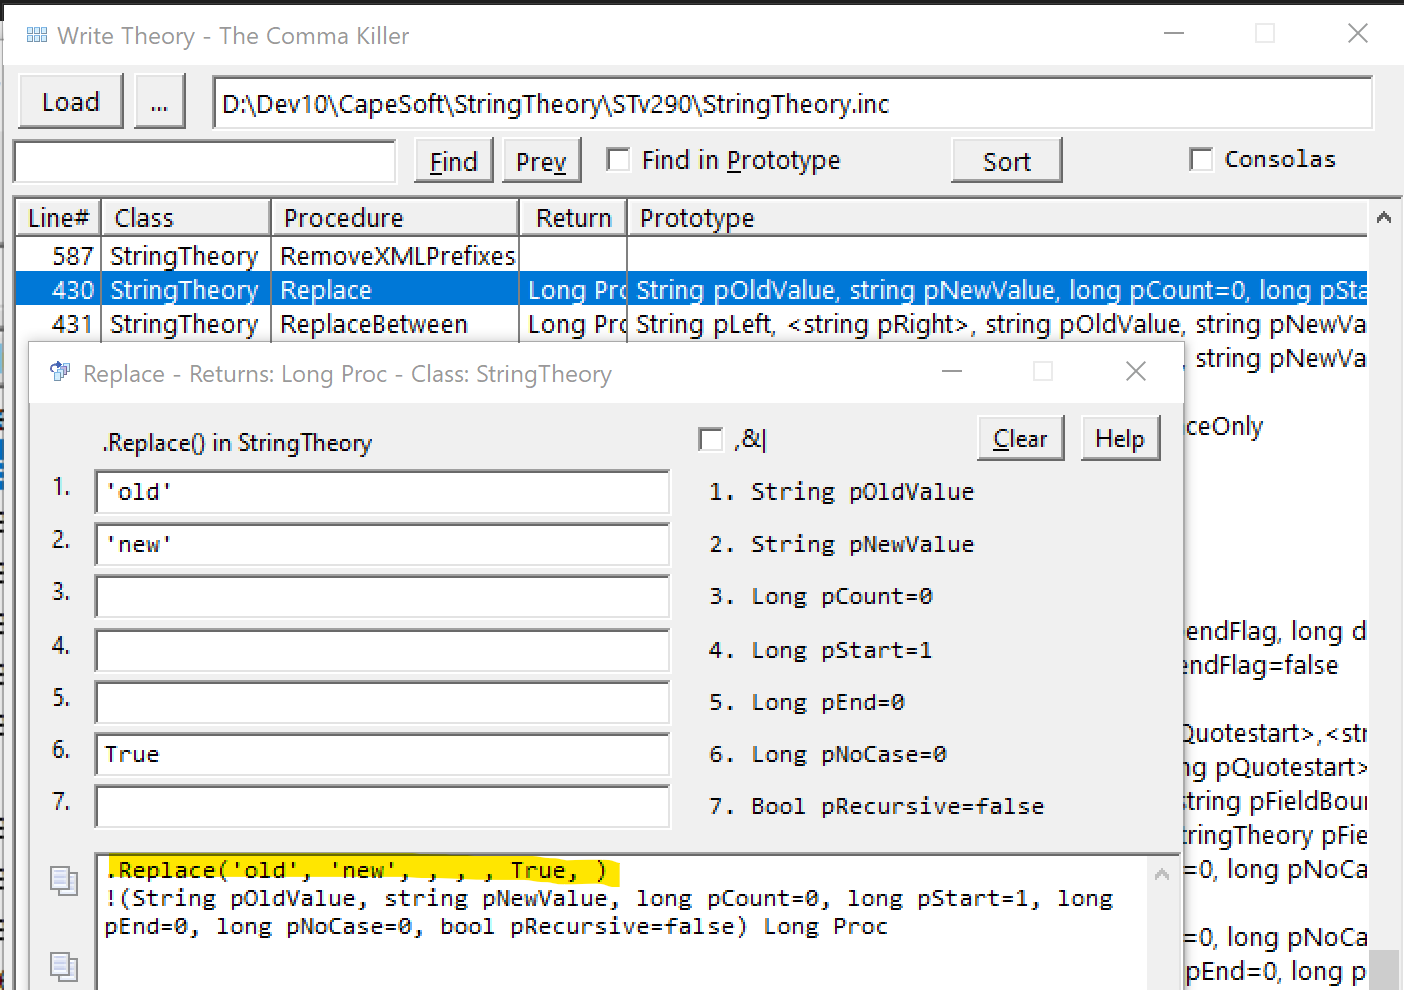Image resolution: width=1404 pixels, height=990 pixels.
Task: Open Help in the Replace dialog
Action: (1119, 439)
